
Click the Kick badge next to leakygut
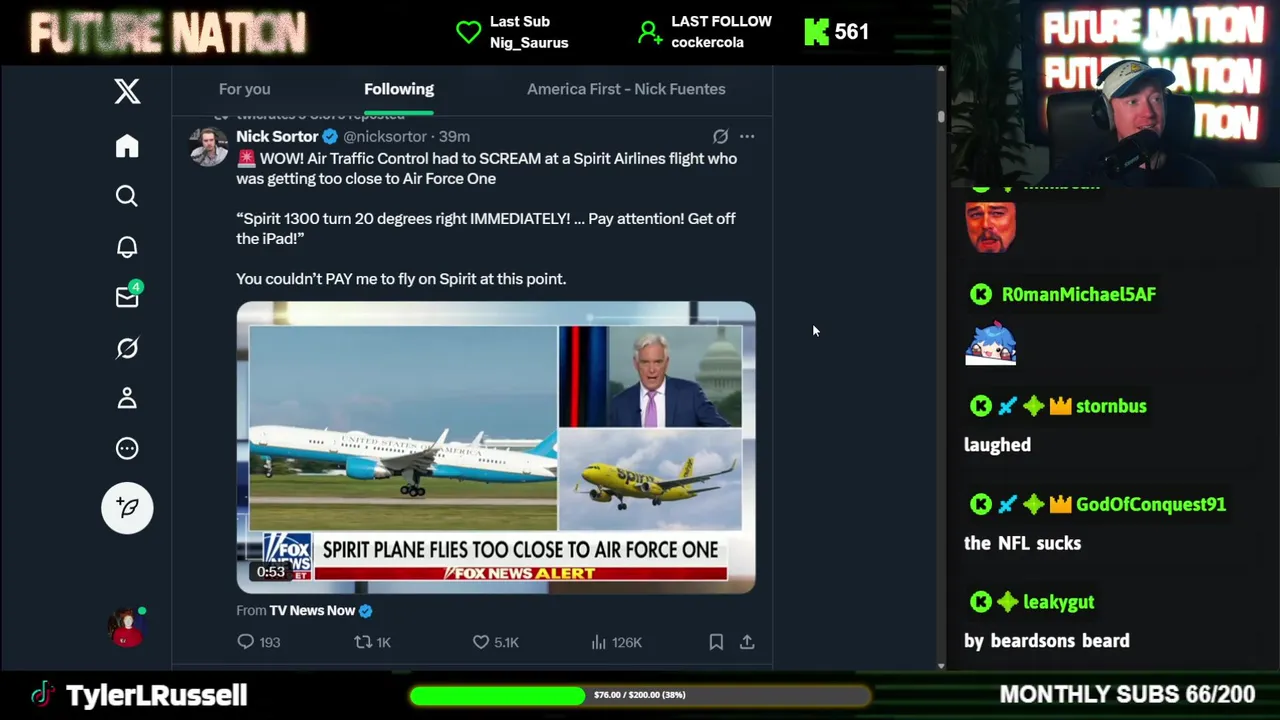981,602
